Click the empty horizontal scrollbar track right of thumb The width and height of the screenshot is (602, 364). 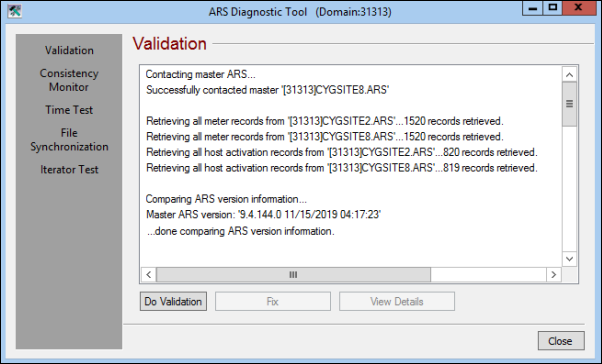coord(488,275)
